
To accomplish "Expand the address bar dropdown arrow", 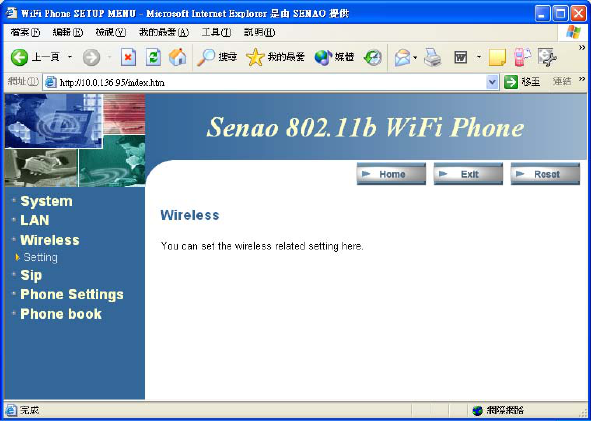I will point(492,82).
